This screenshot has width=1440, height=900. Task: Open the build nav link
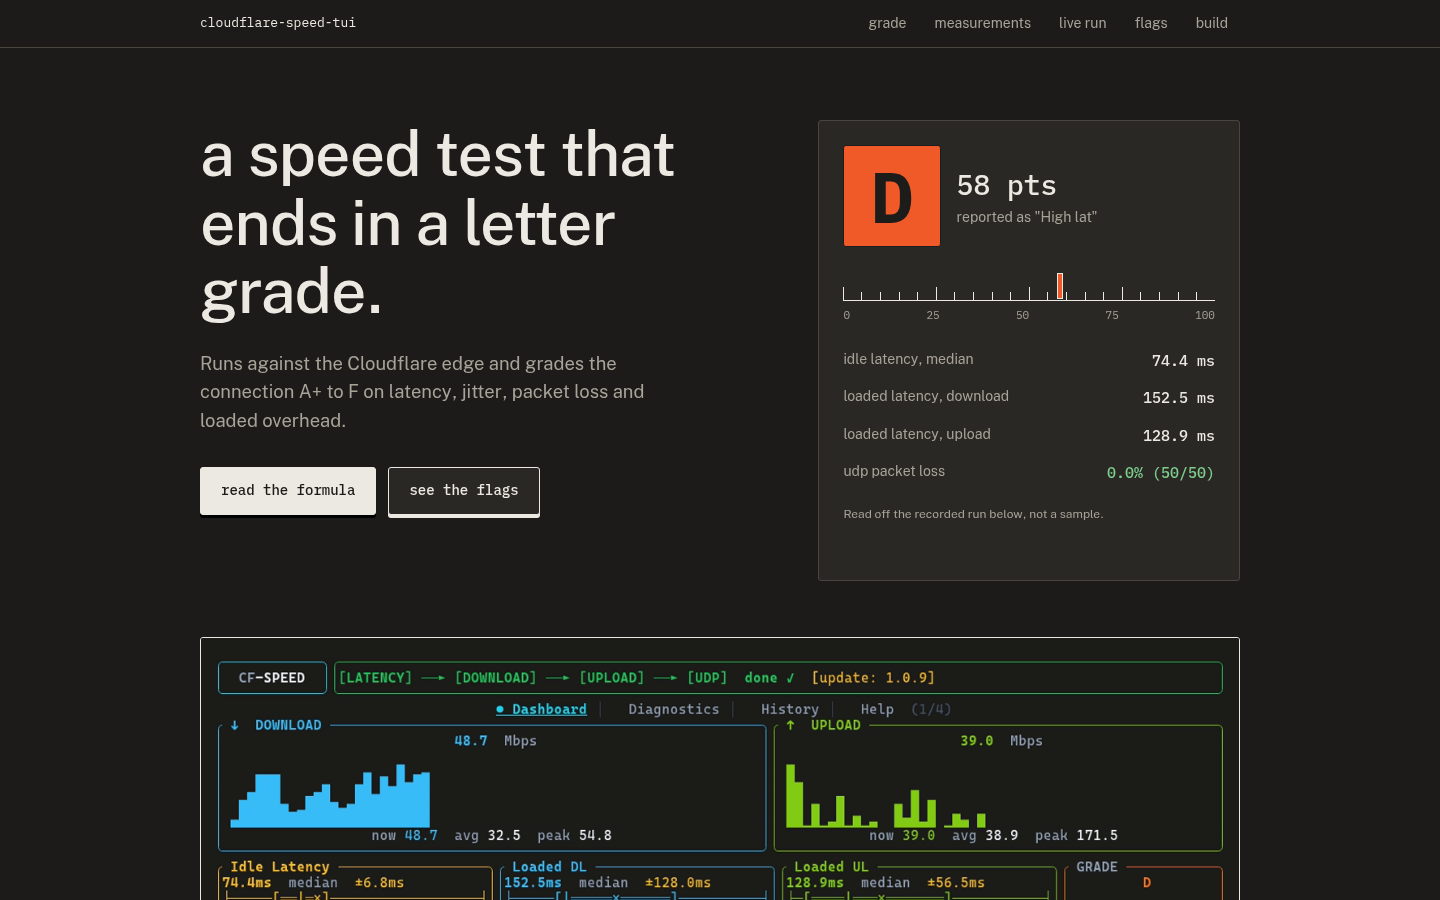click(1212, 23)
